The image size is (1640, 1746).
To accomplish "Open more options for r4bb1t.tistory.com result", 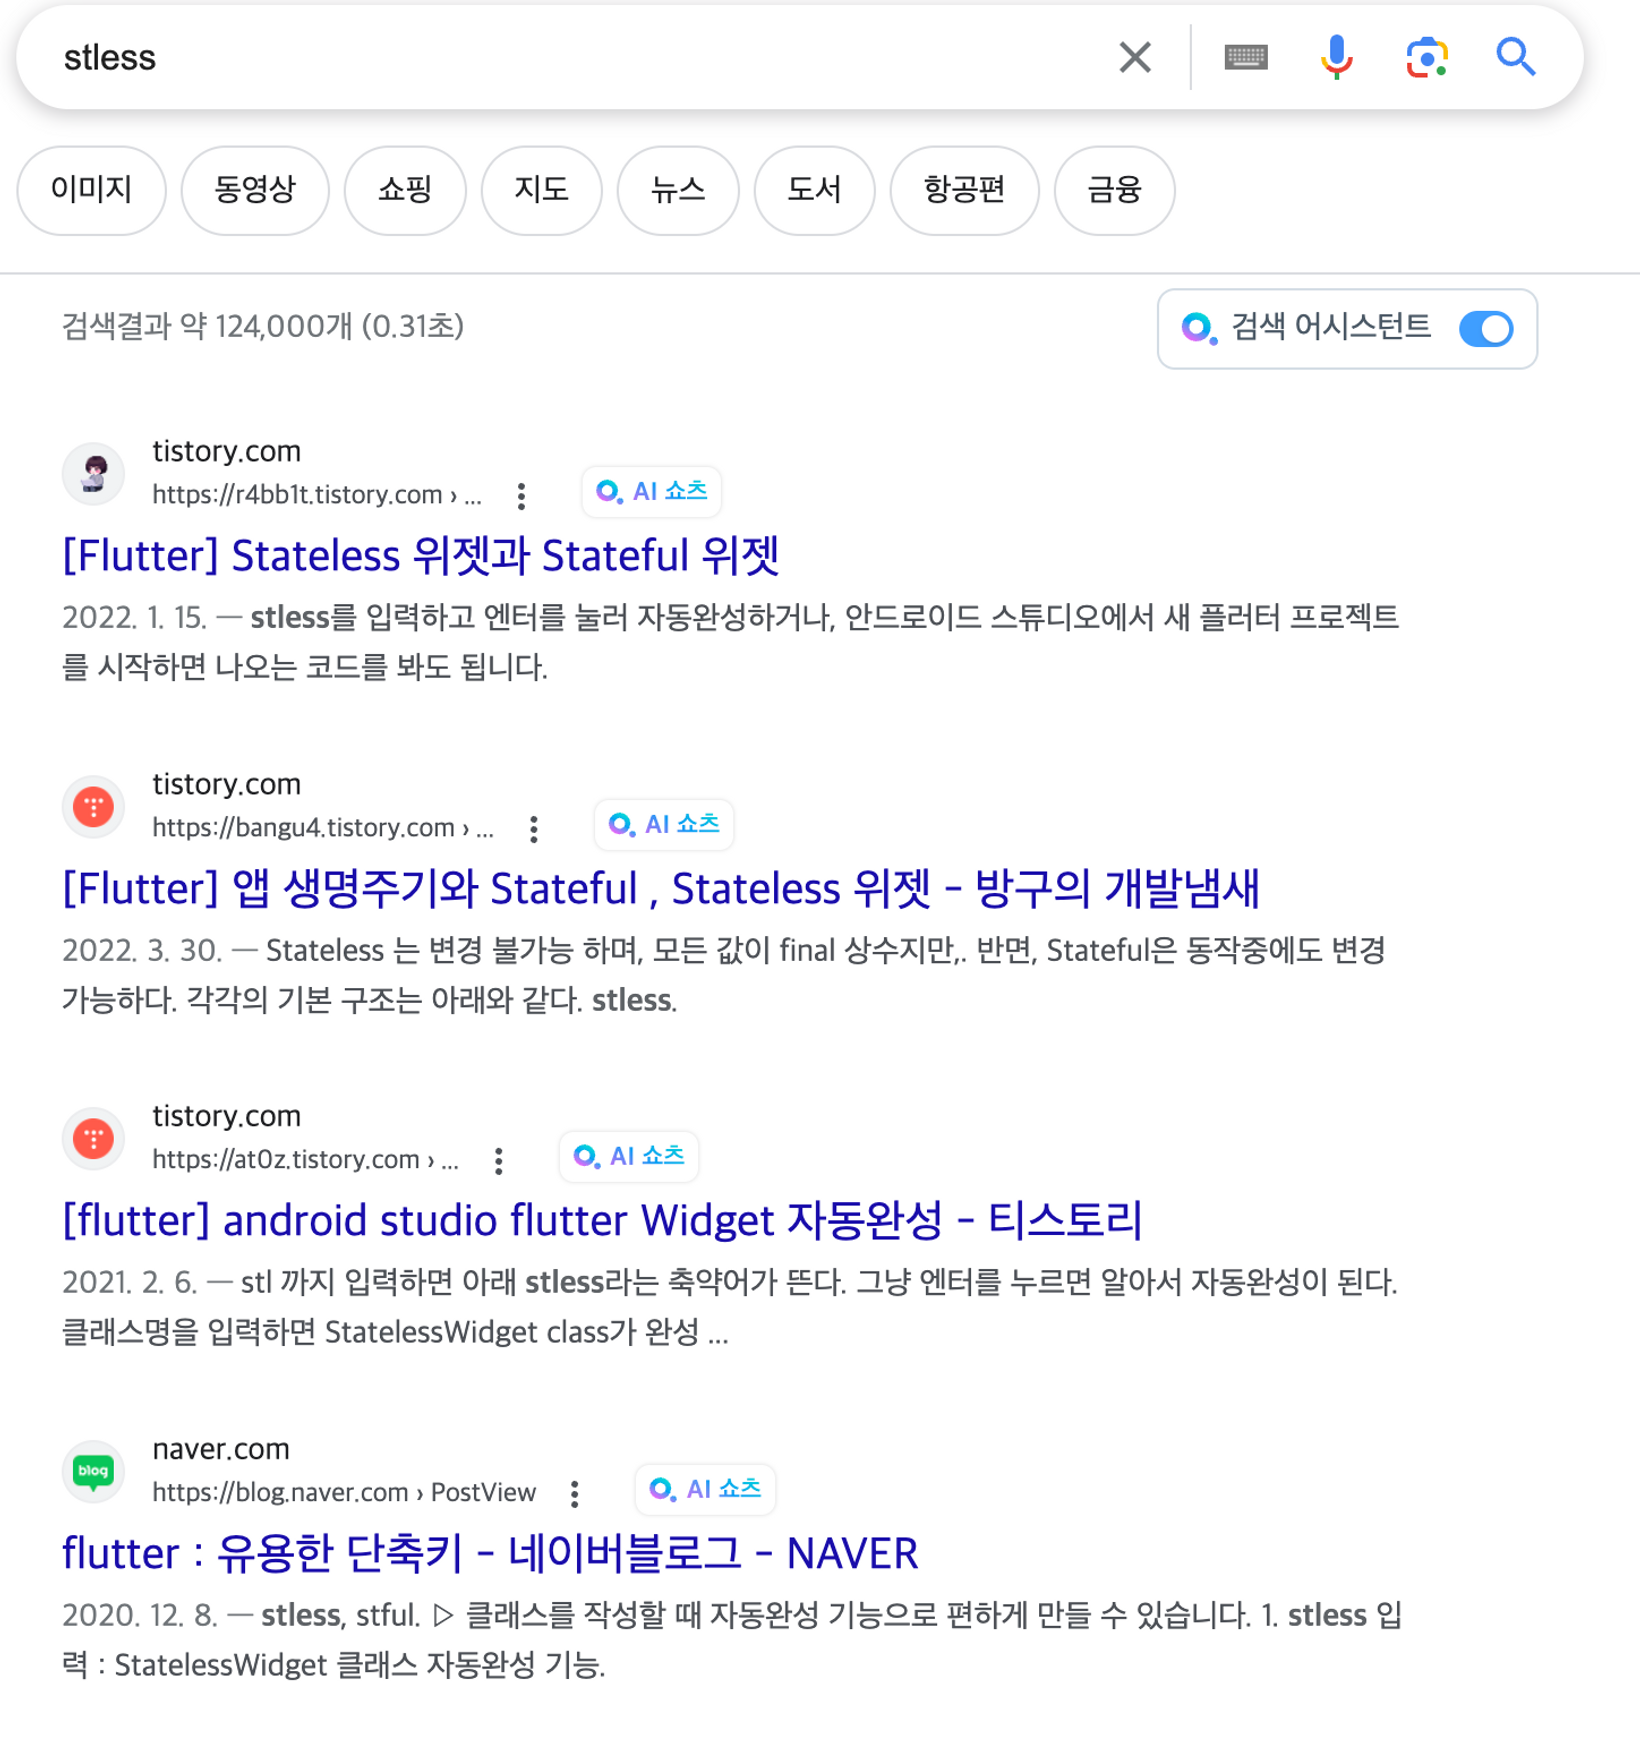I will [521, 496].
